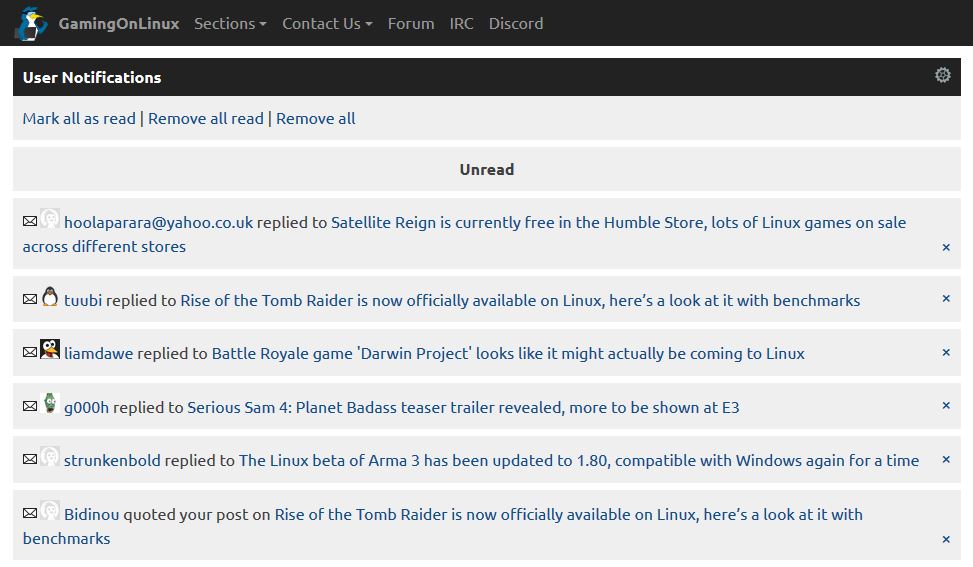Open the Discord nav link
The image size is (973, 567).
click(516, 23)
